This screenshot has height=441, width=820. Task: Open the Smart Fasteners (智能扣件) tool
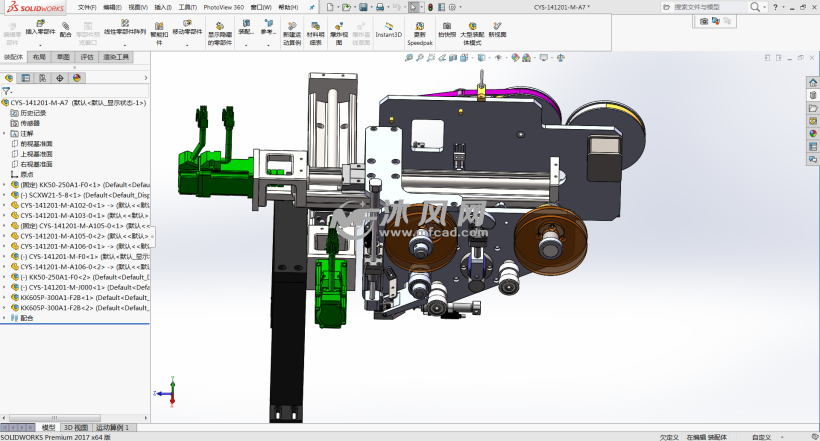(x=159, y=27)
